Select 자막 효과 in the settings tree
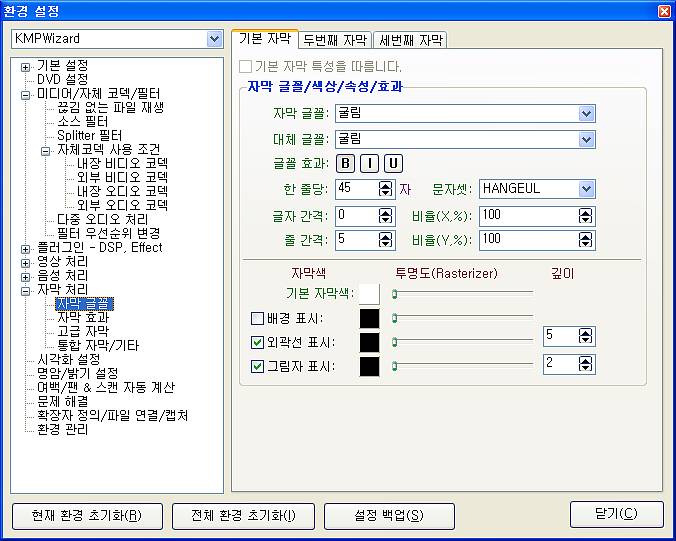This screenshot has height=541, width=676. (83, 317)
